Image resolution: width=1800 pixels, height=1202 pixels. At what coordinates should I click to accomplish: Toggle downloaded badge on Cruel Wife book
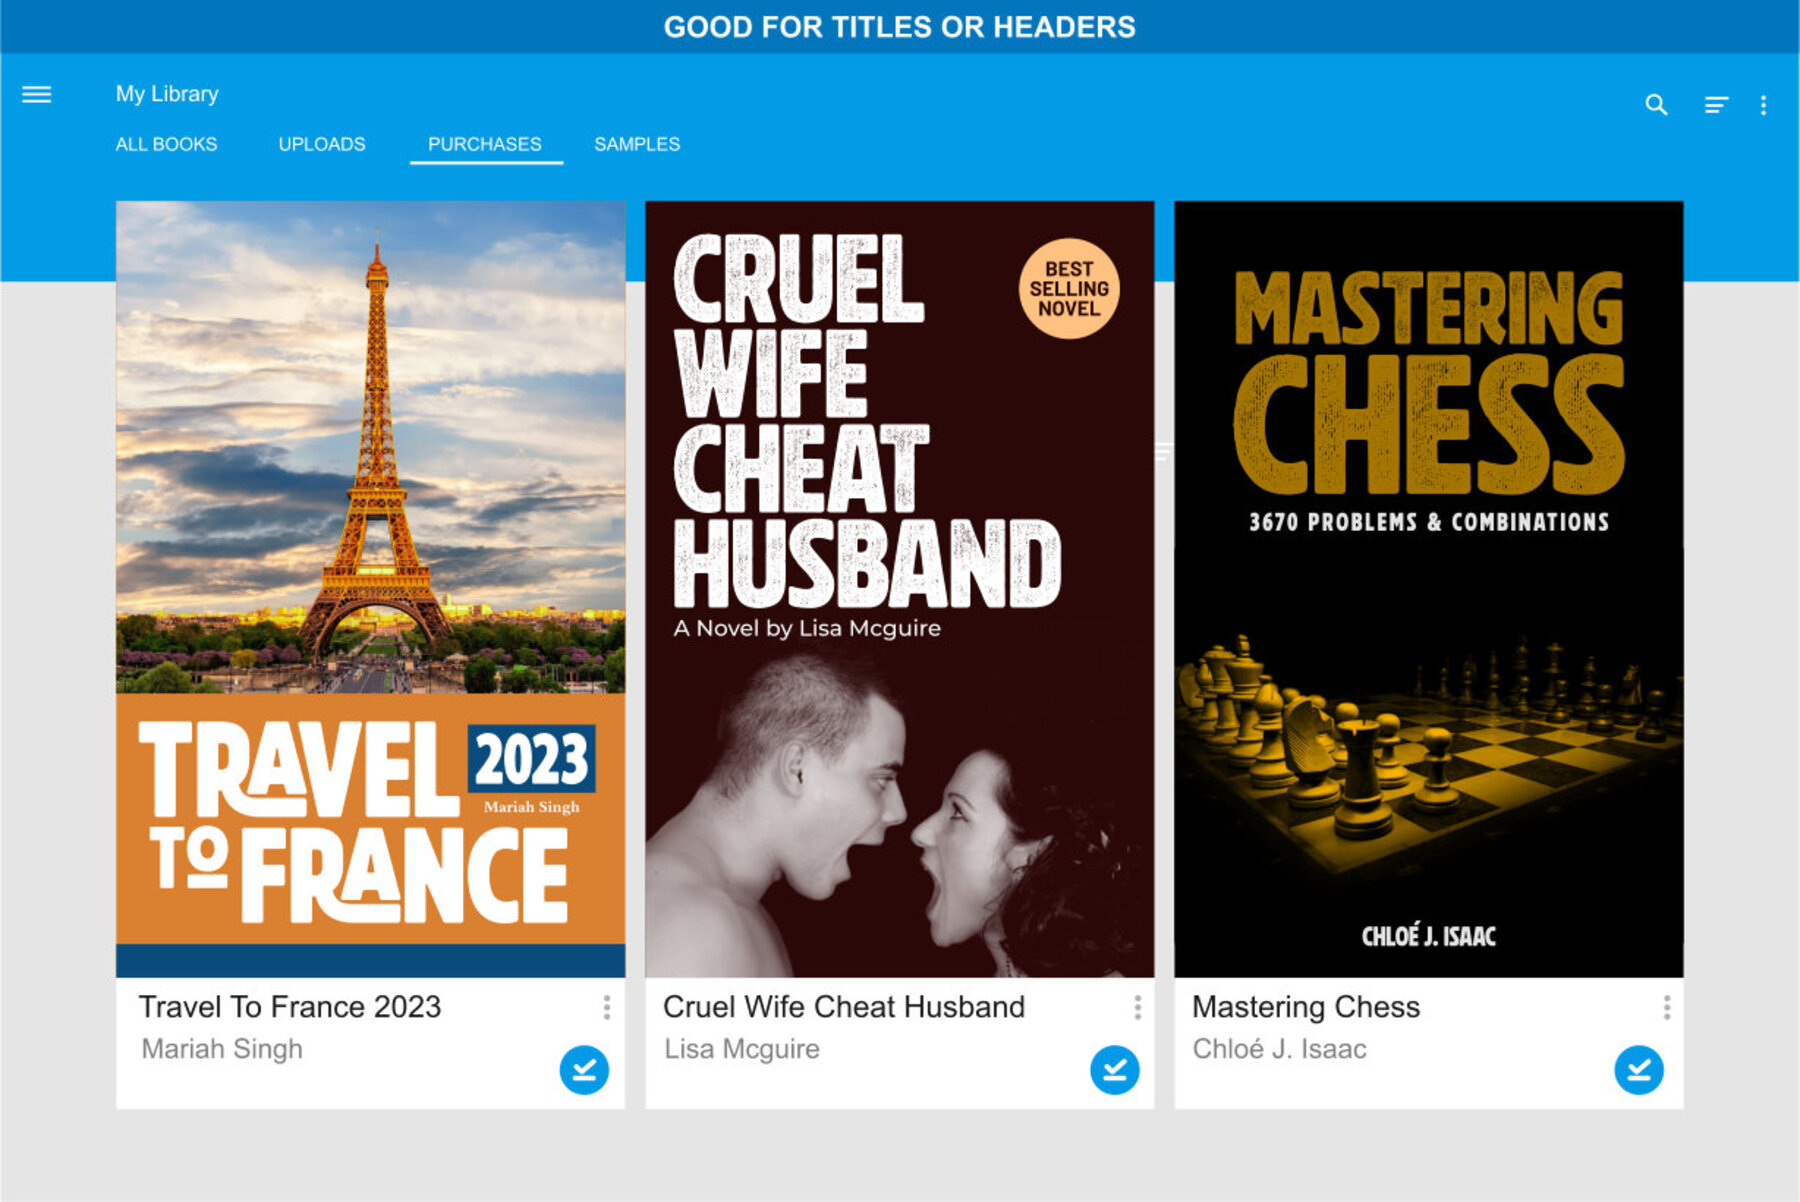[x=1114, y=1070]
